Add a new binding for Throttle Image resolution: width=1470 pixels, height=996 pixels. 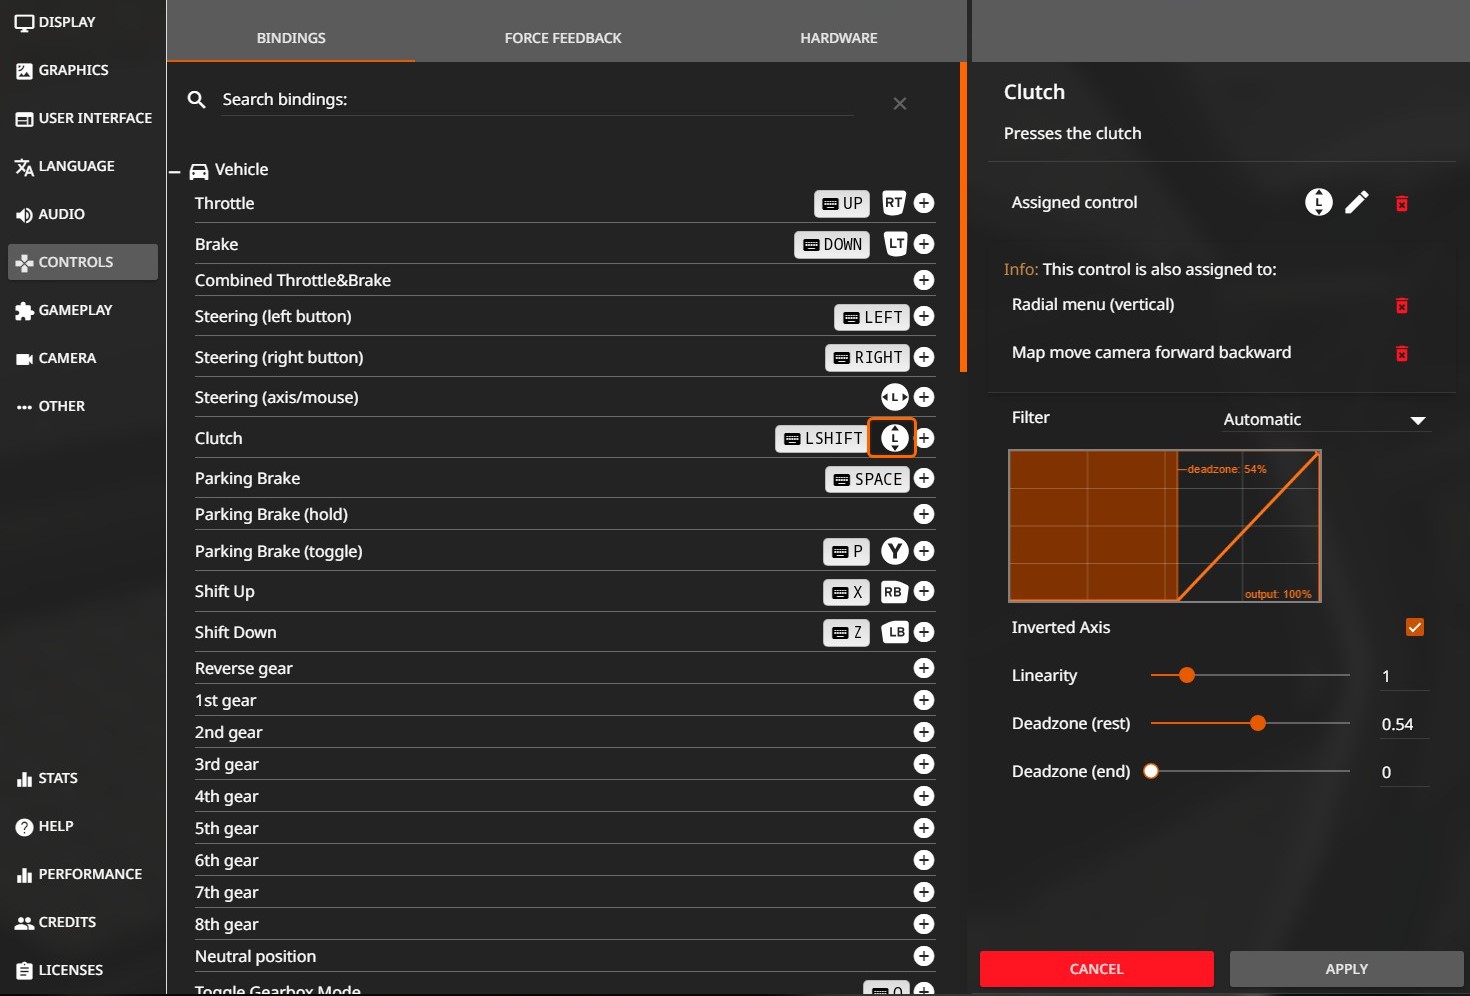point(924,203)
